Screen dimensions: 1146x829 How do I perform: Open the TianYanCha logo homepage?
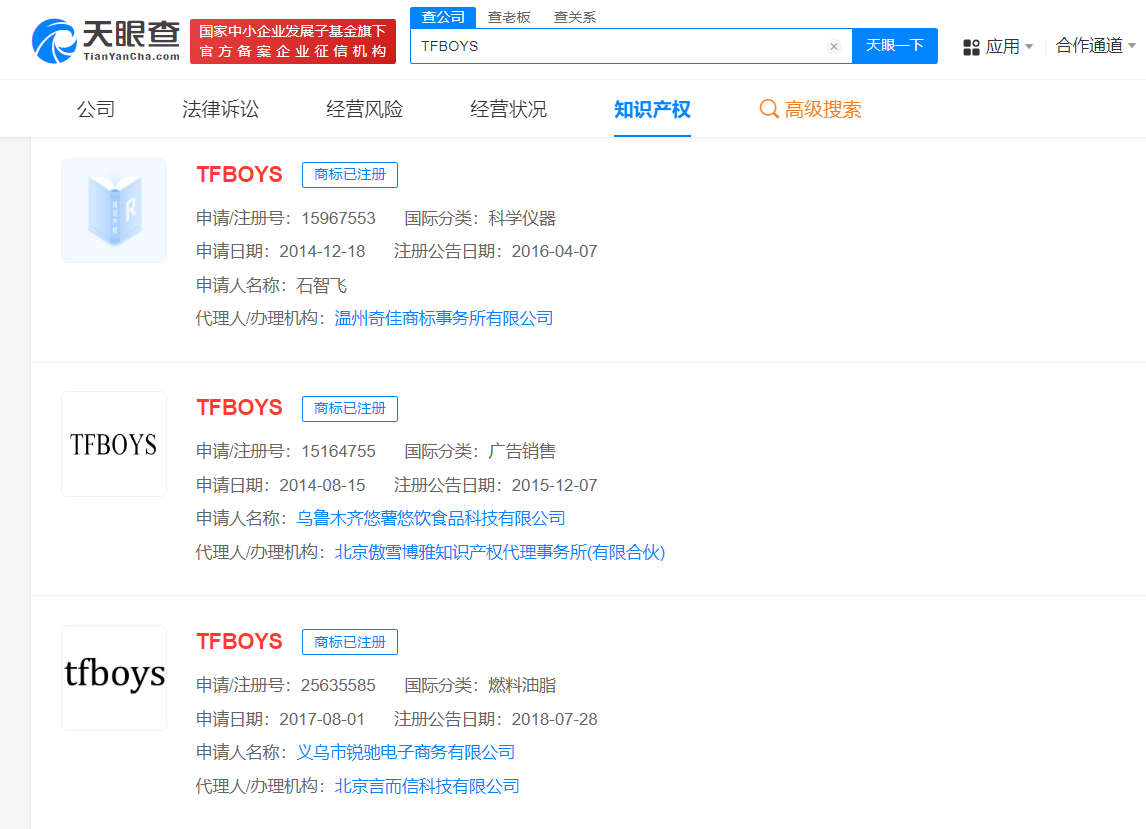(x=107, y=41)
